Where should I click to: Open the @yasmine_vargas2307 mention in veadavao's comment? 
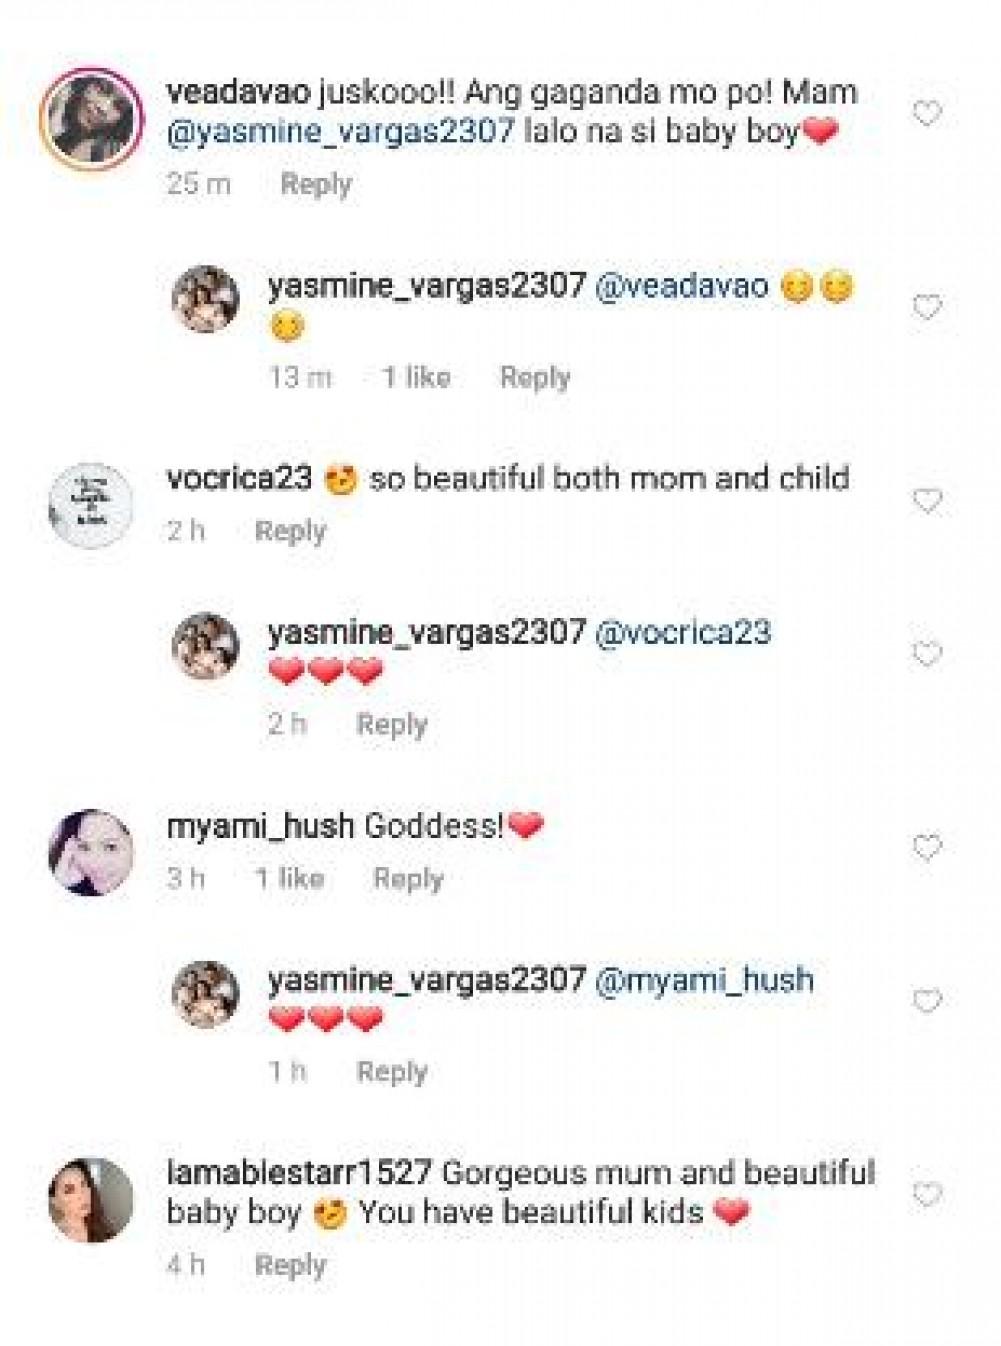[x=340, y=132]
